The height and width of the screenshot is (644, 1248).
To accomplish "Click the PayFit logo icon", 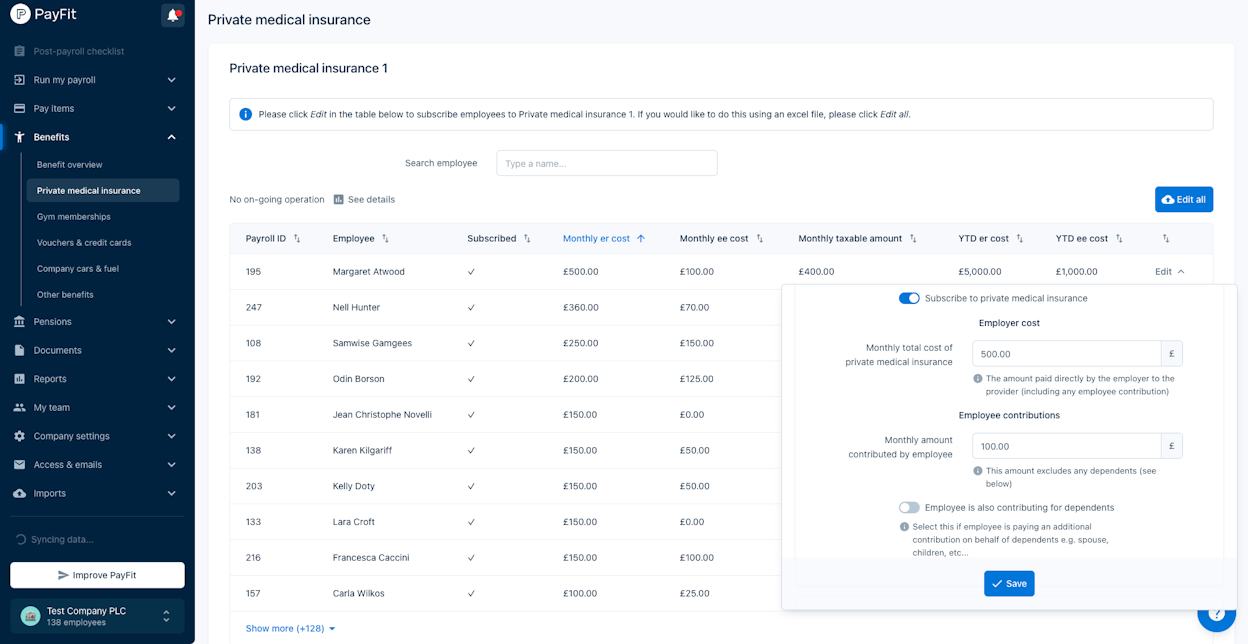I will pos(20,15).
